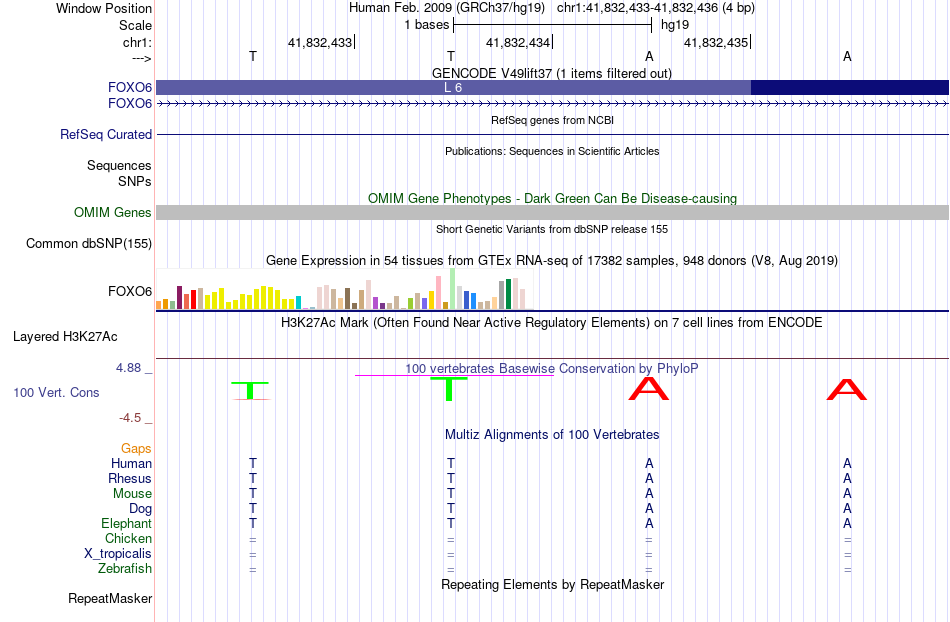Click the RefSeq Curated track label
The width and height of the screenshot is (950, 622).
(x=105, y=134)
